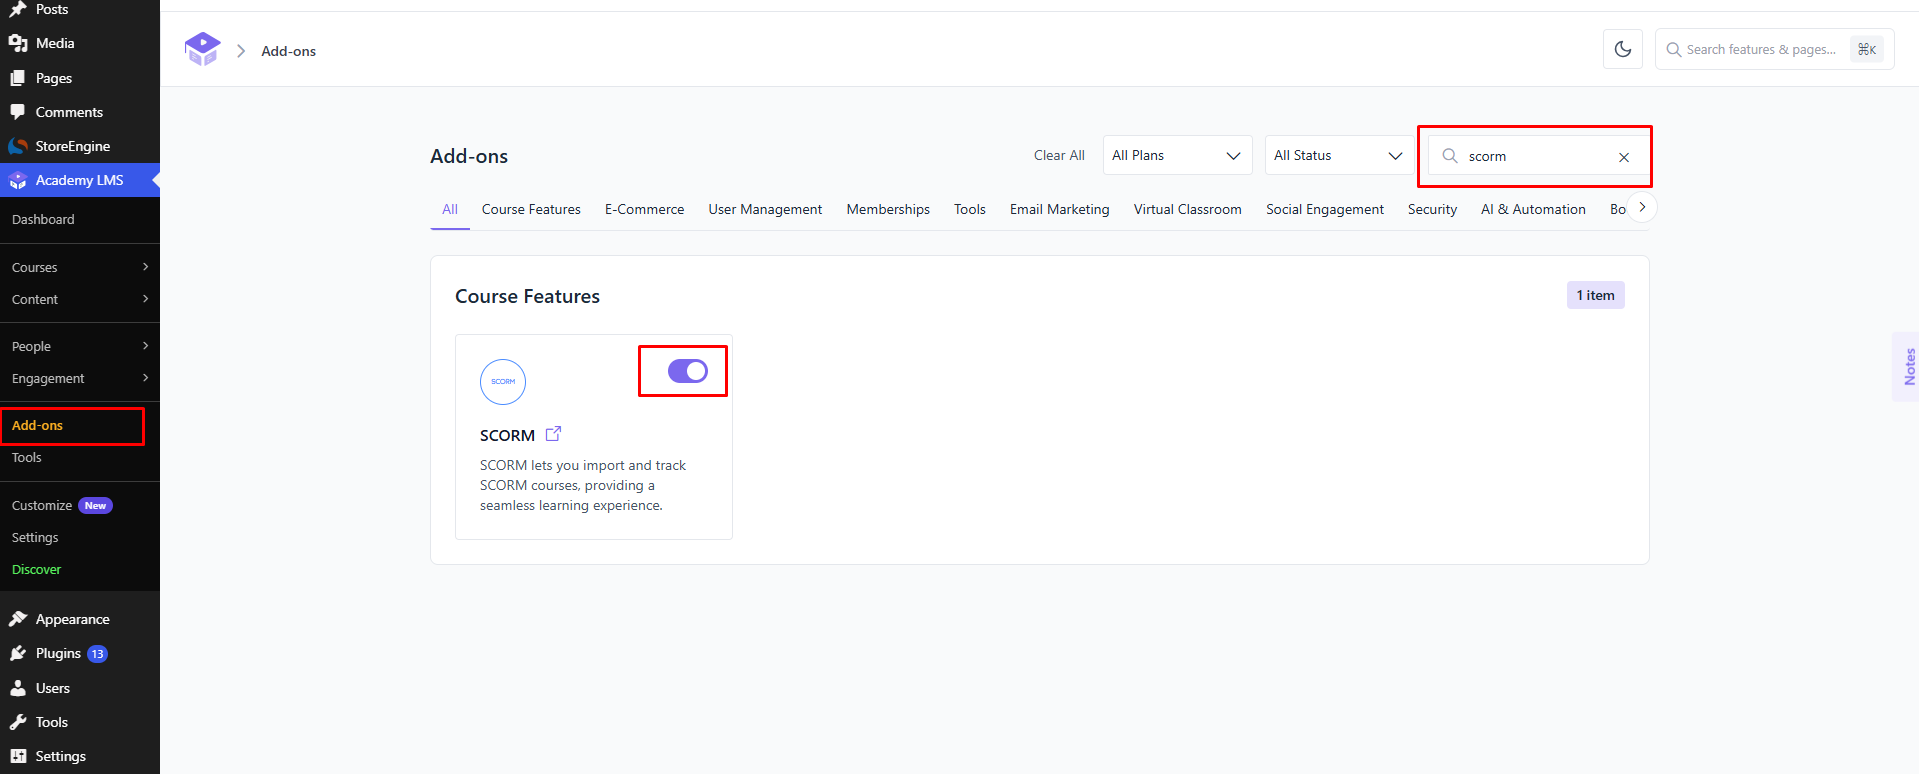Select the User Management tab

pos(765,209)
